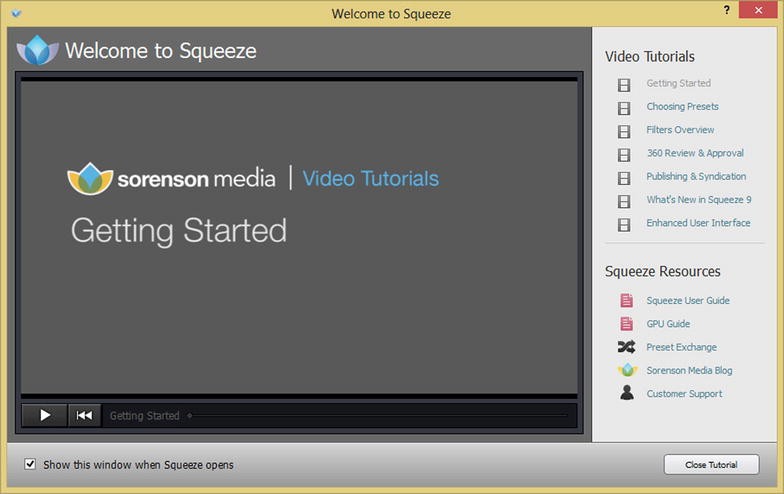Click the document icon beside GPU Guide

coord(626,324)
